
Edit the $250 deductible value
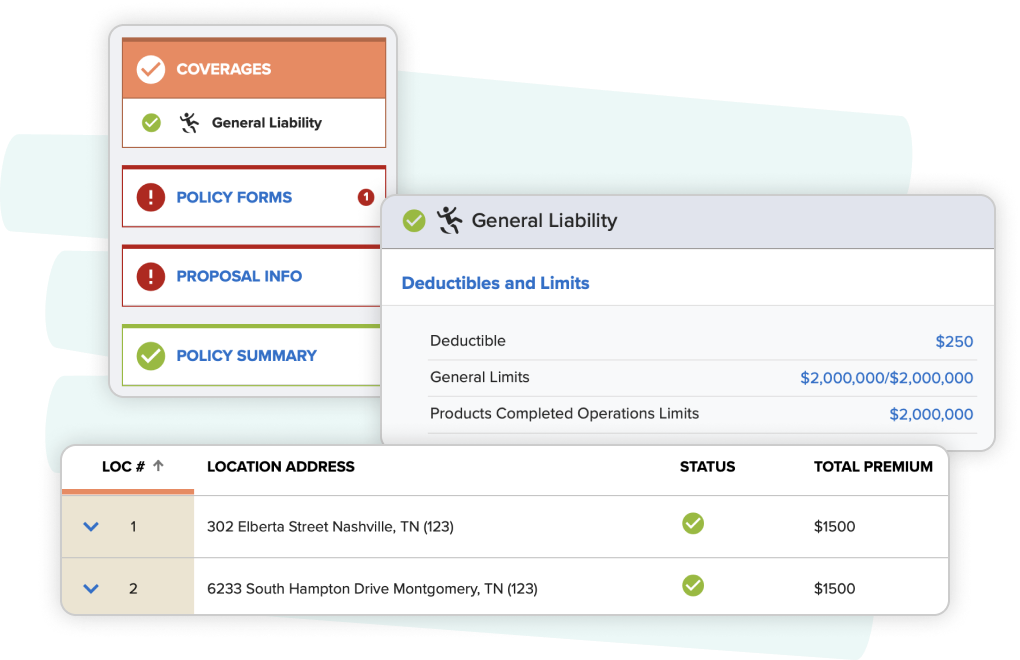pyautogui.click(x=954, y=341)
